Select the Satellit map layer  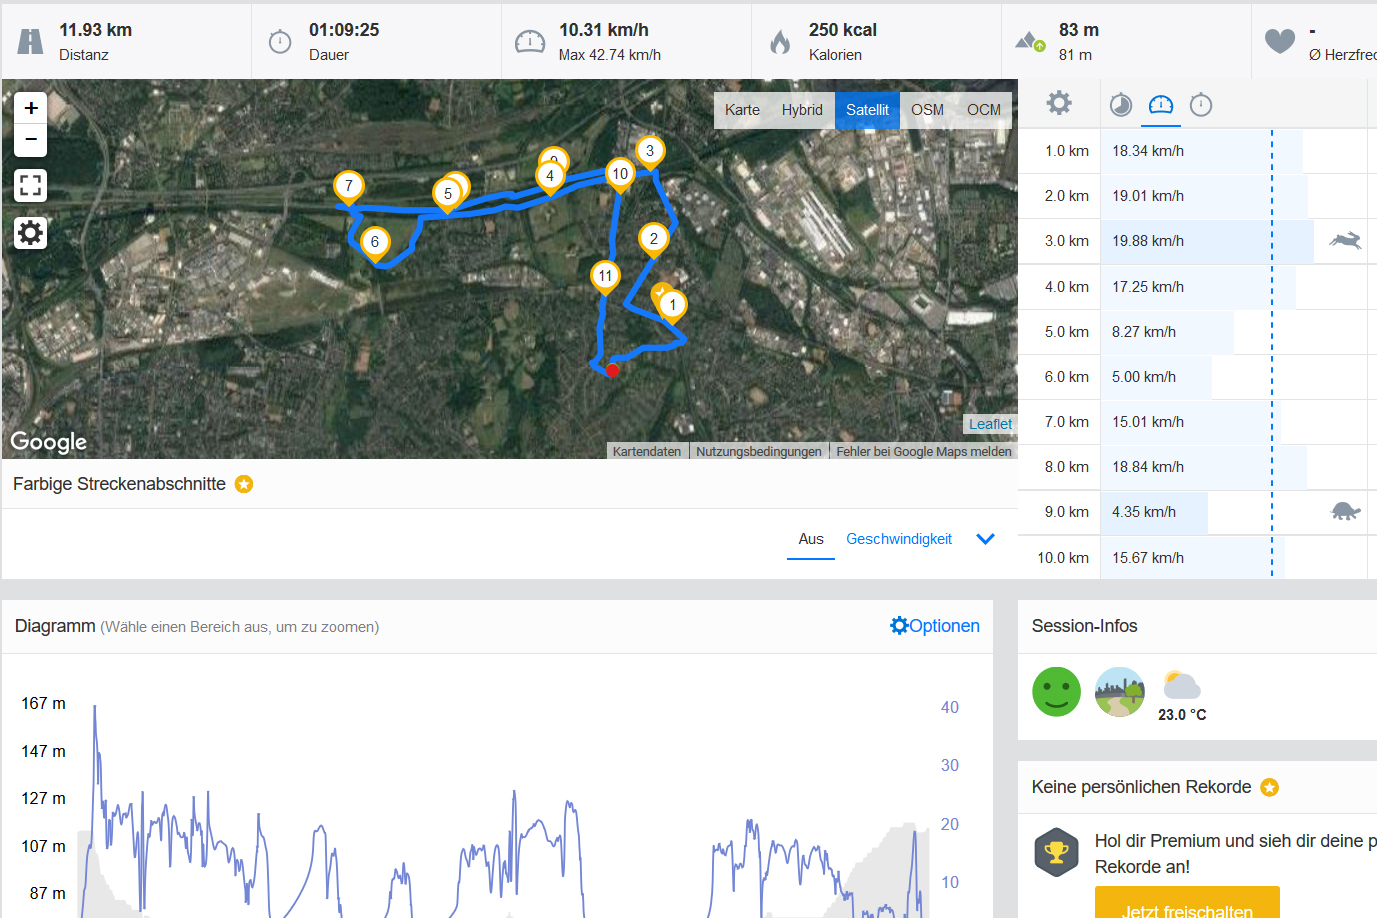click(867, 110)
